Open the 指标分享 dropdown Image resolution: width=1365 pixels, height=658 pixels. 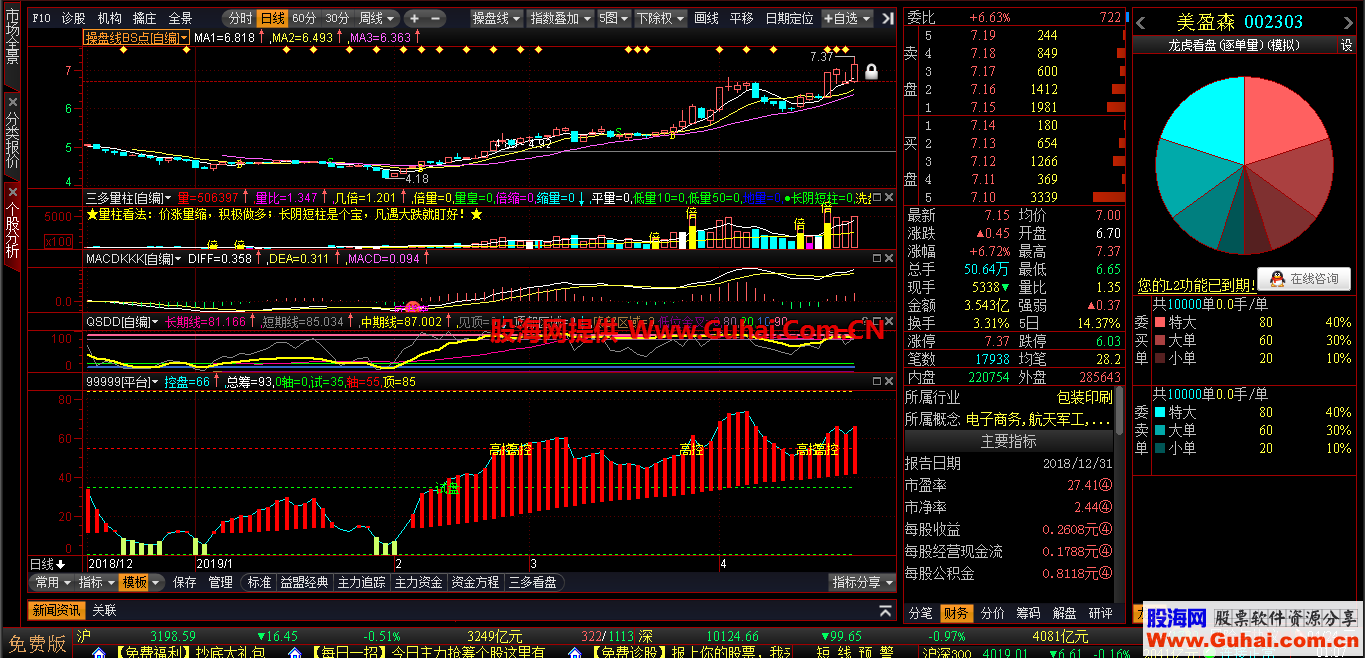[864, 582]
